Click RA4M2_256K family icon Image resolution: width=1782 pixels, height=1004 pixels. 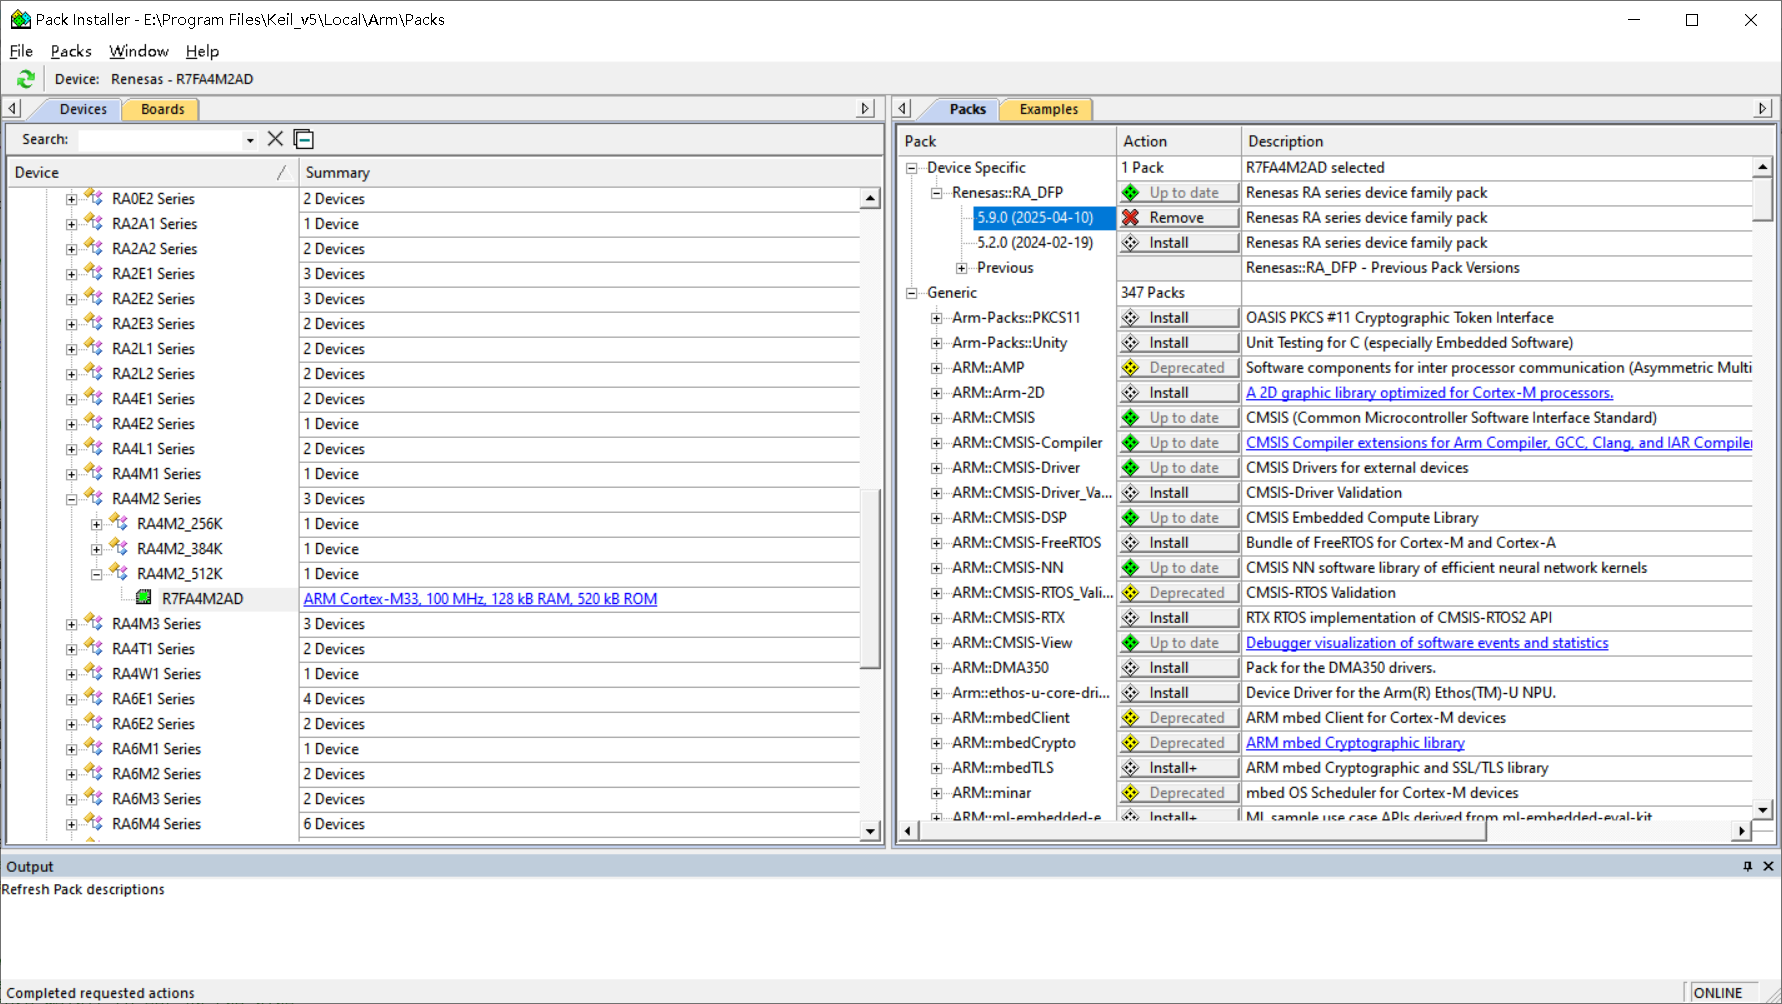(x=119, y=523)
